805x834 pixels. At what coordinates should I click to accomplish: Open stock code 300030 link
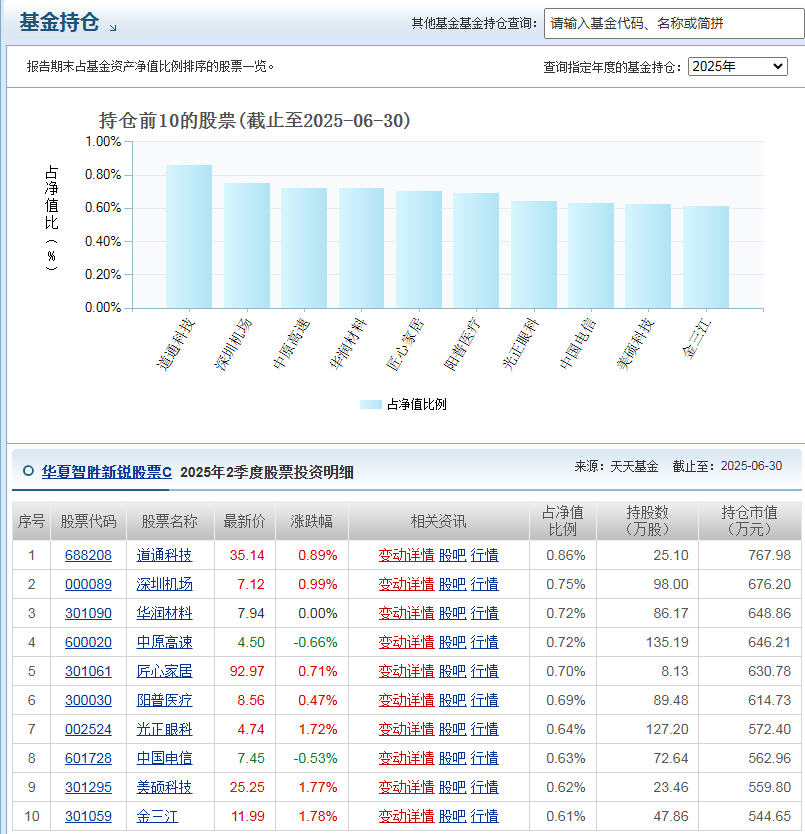coord(88,700)
